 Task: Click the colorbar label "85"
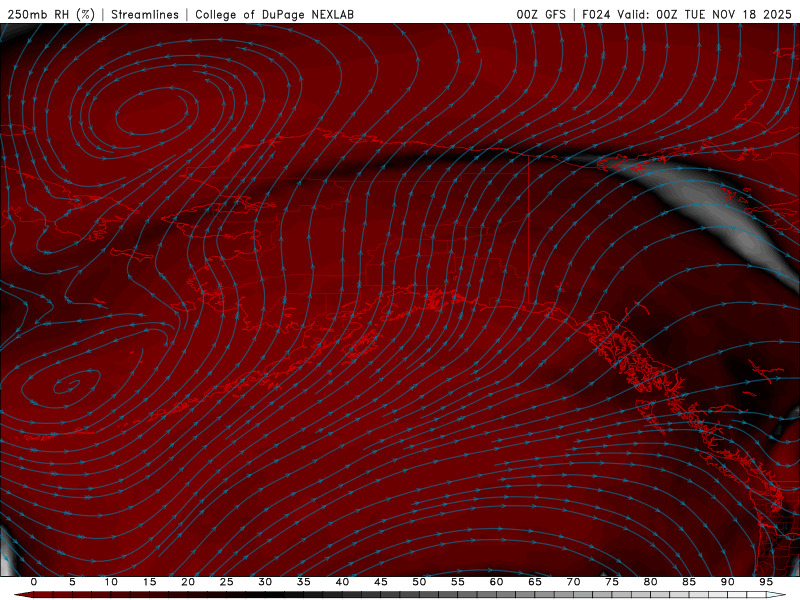689,582
